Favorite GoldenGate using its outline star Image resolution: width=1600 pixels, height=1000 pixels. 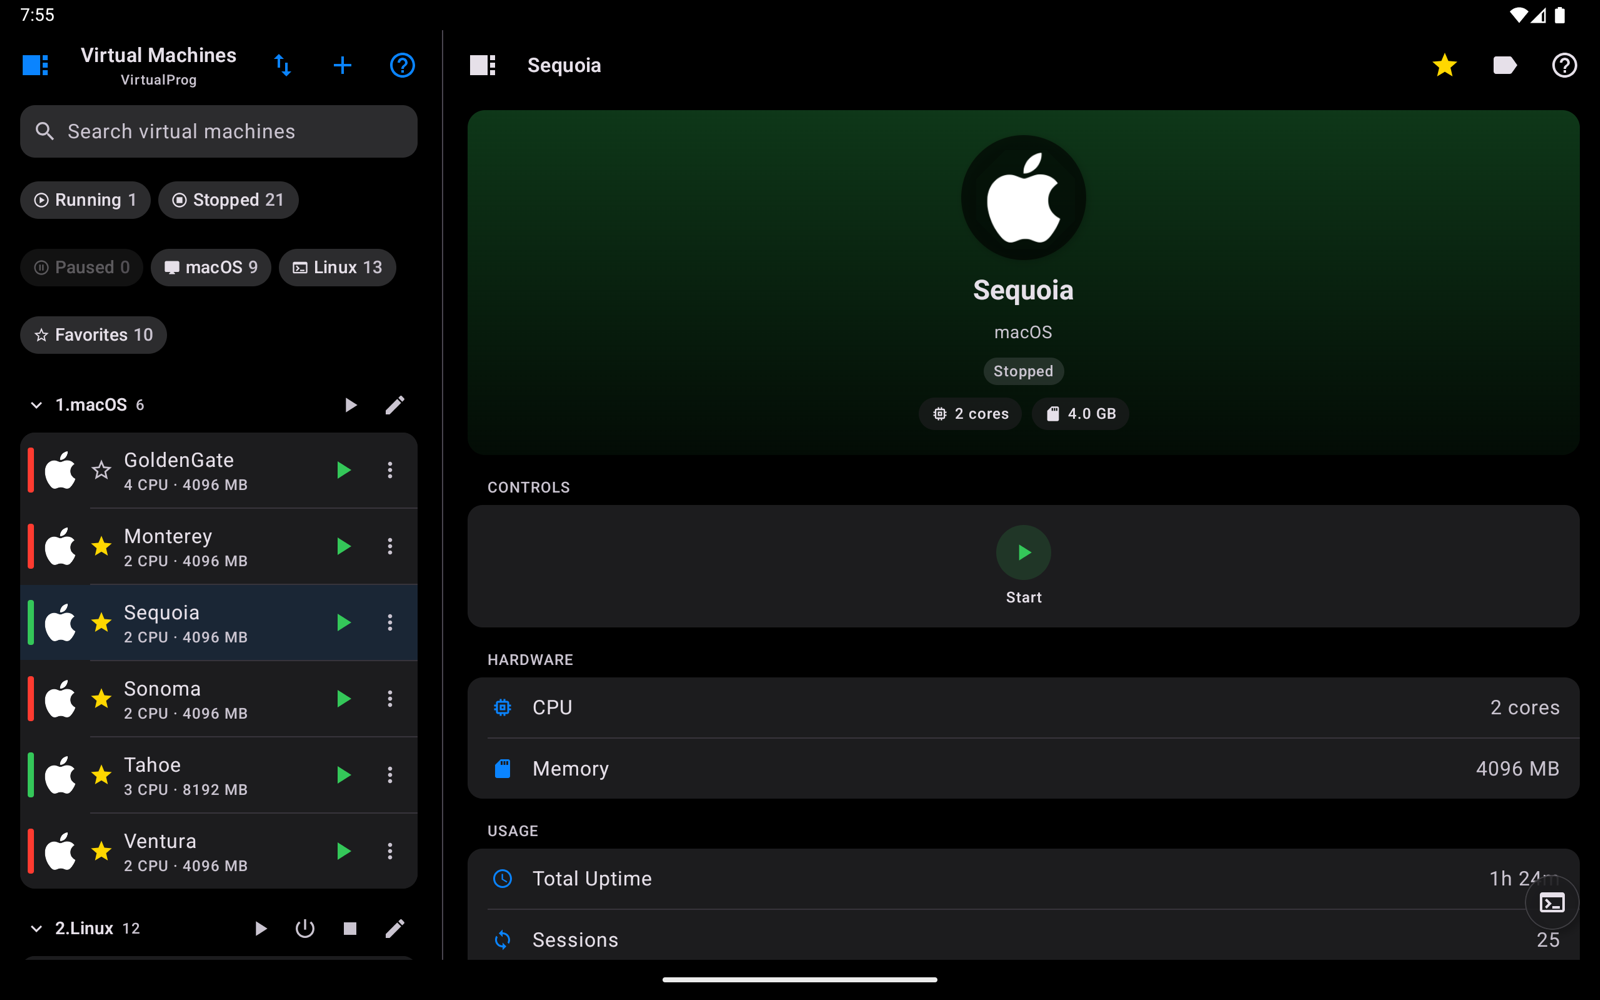coord(101,470)
